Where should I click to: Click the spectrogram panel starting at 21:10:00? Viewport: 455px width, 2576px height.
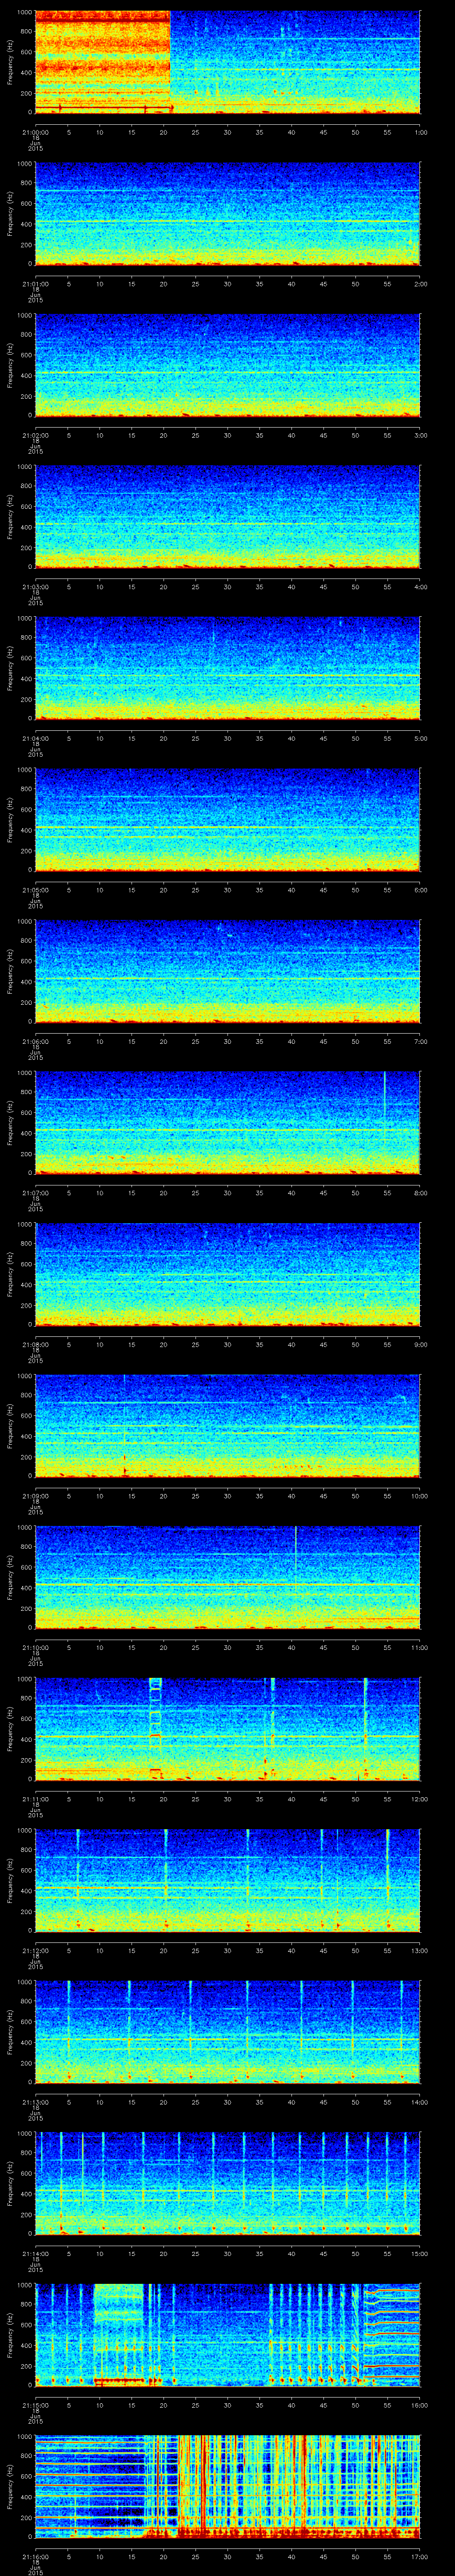click(x=228, y=1577)
